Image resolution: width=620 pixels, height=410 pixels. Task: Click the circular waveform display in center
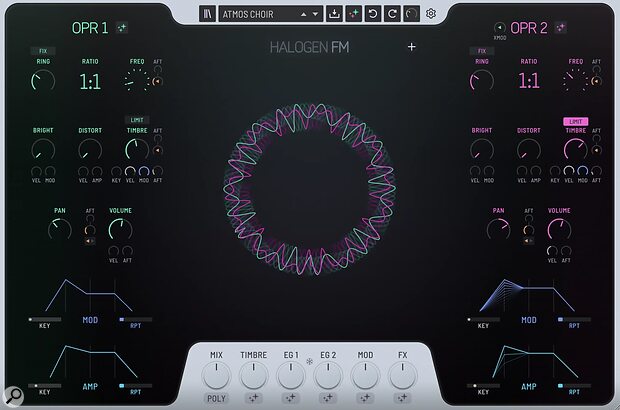pyautogui.click(x=310, y=189)
